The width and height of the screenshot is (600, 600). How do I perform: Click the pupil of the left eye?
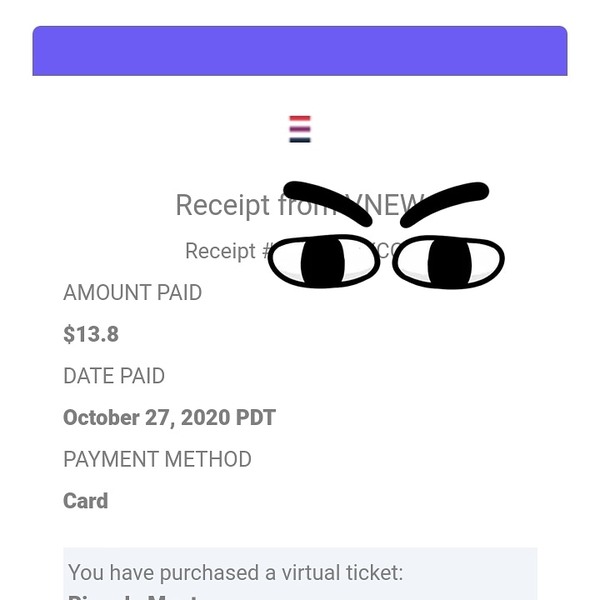(323, 262)
